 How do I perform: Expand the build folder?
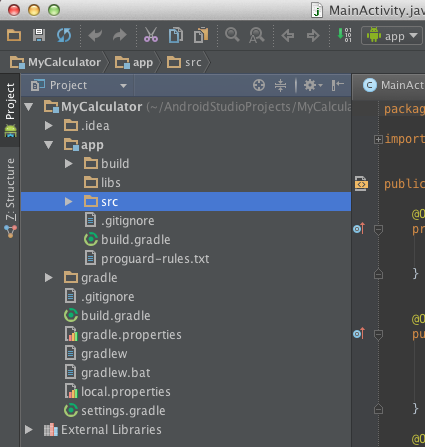coord(69,164)
